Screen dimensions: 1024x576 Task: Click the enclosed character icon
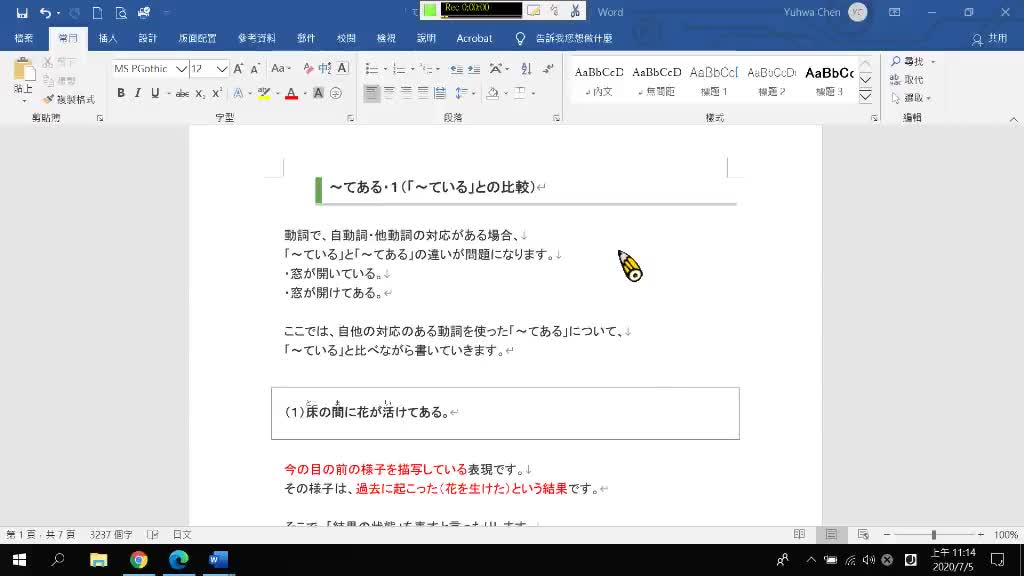click(x=336, y=93)
